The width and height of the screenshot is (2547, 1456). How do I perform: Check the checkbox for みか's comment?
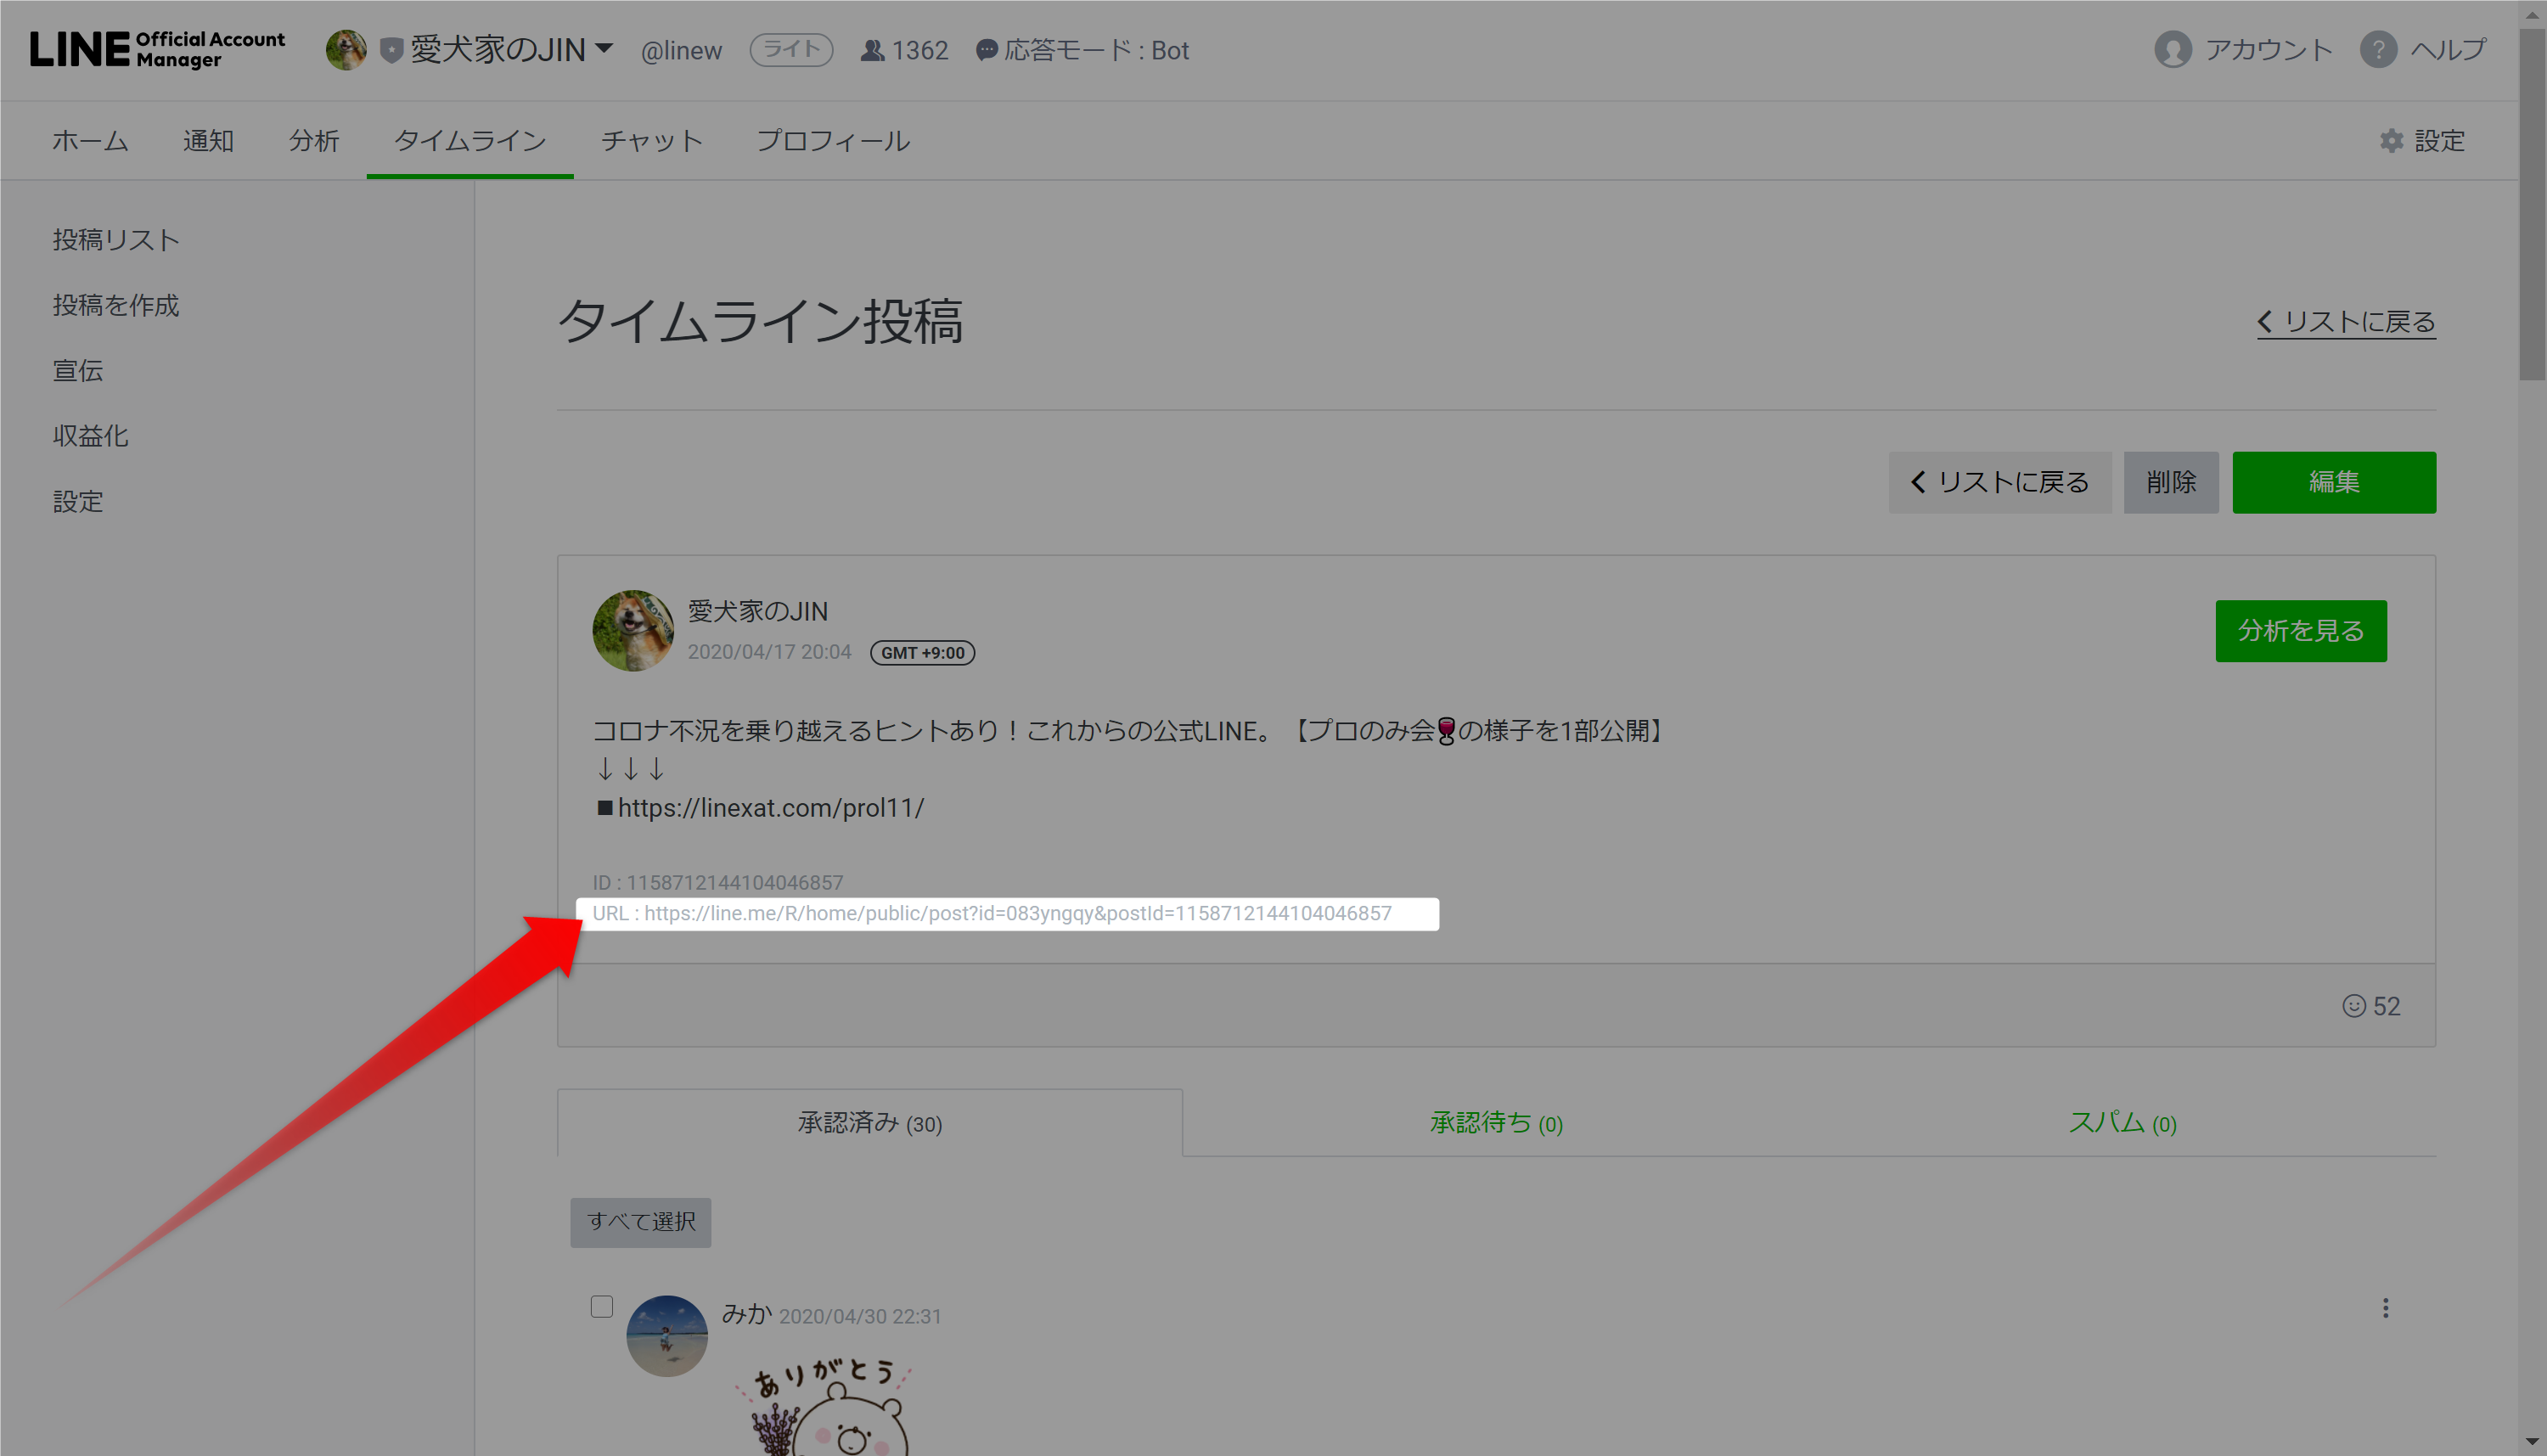click(x=601, y=1307)
